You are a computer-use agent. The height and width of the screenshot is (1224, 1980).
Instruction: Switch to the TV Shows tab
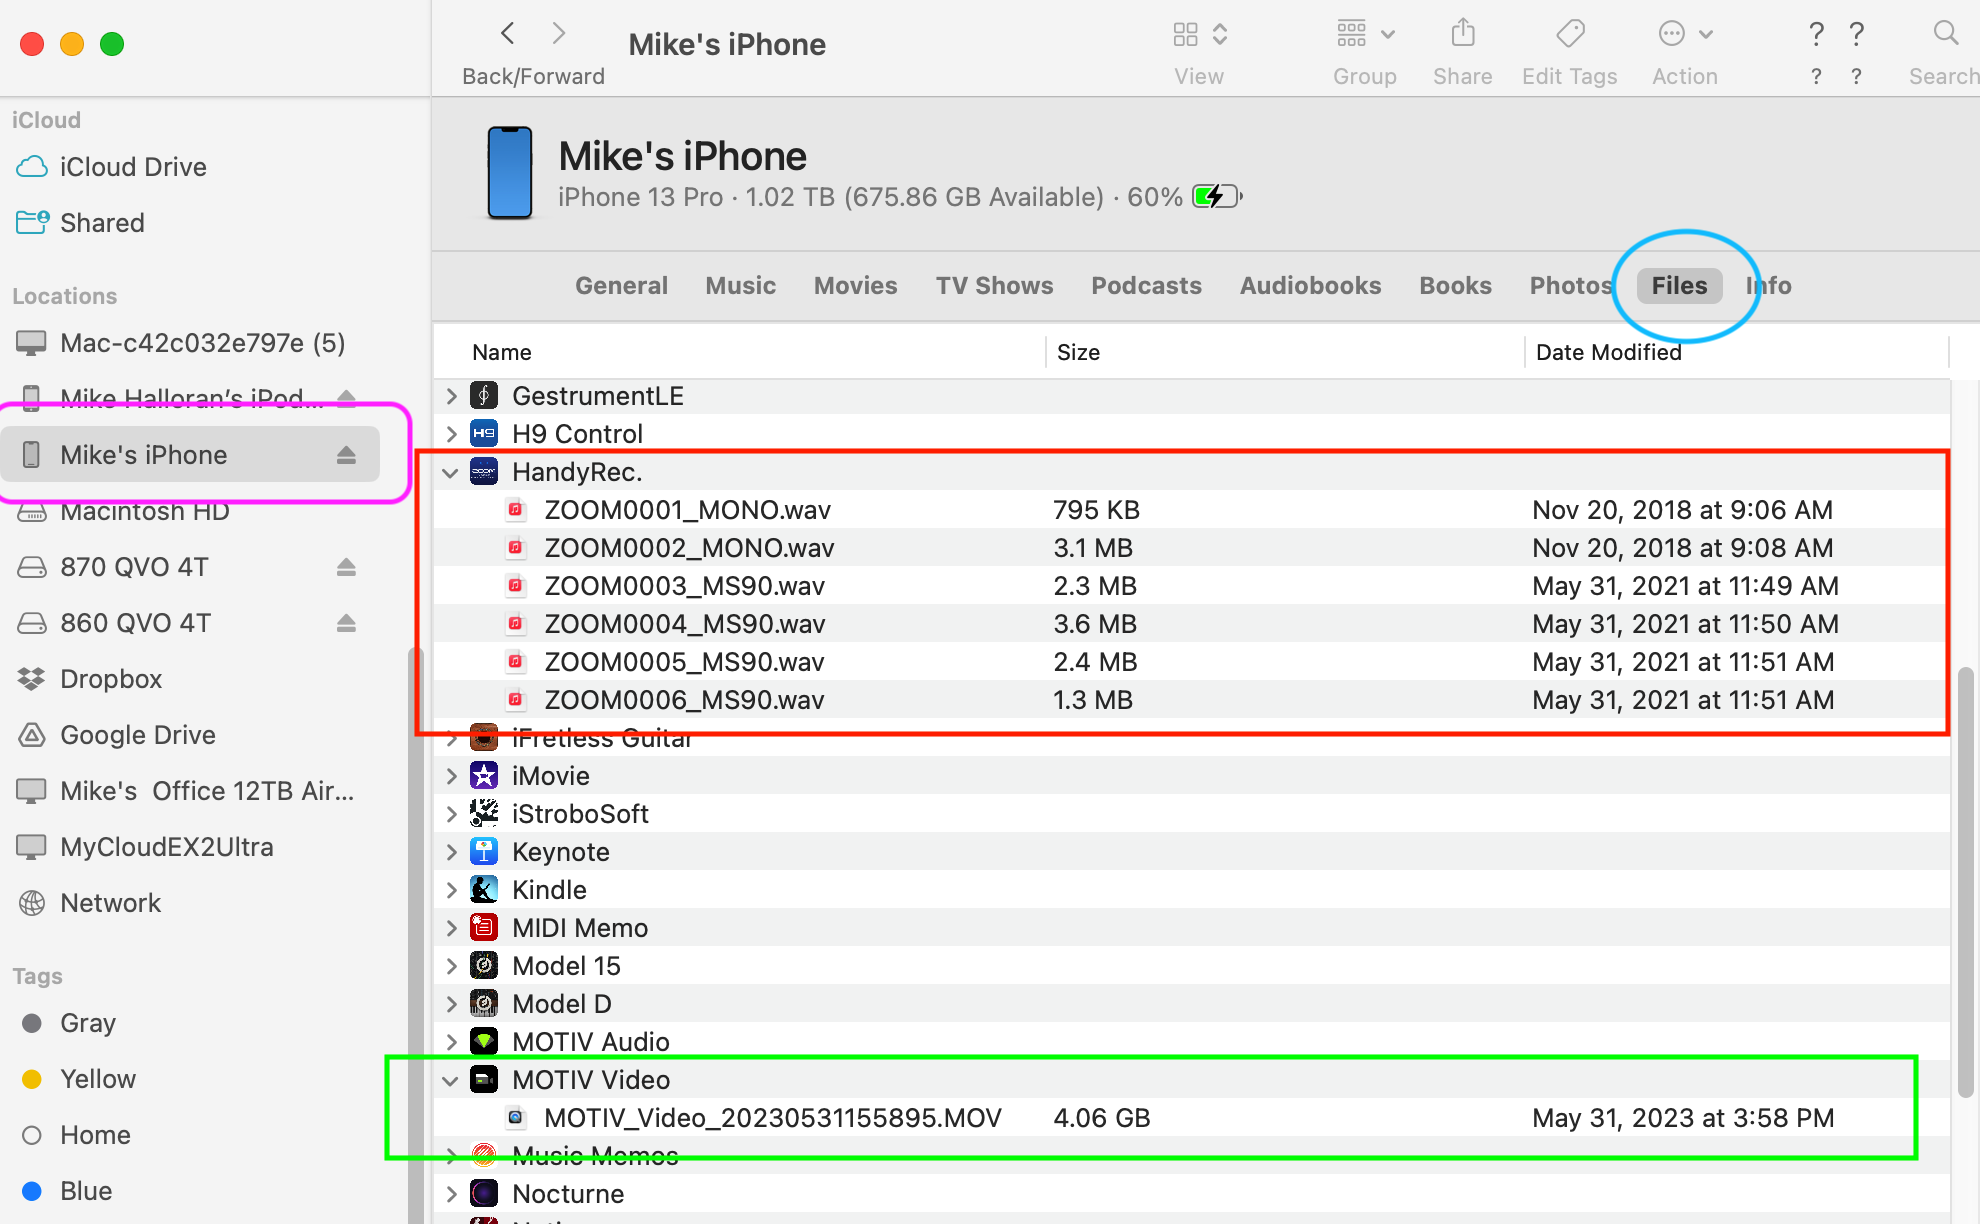994,286
